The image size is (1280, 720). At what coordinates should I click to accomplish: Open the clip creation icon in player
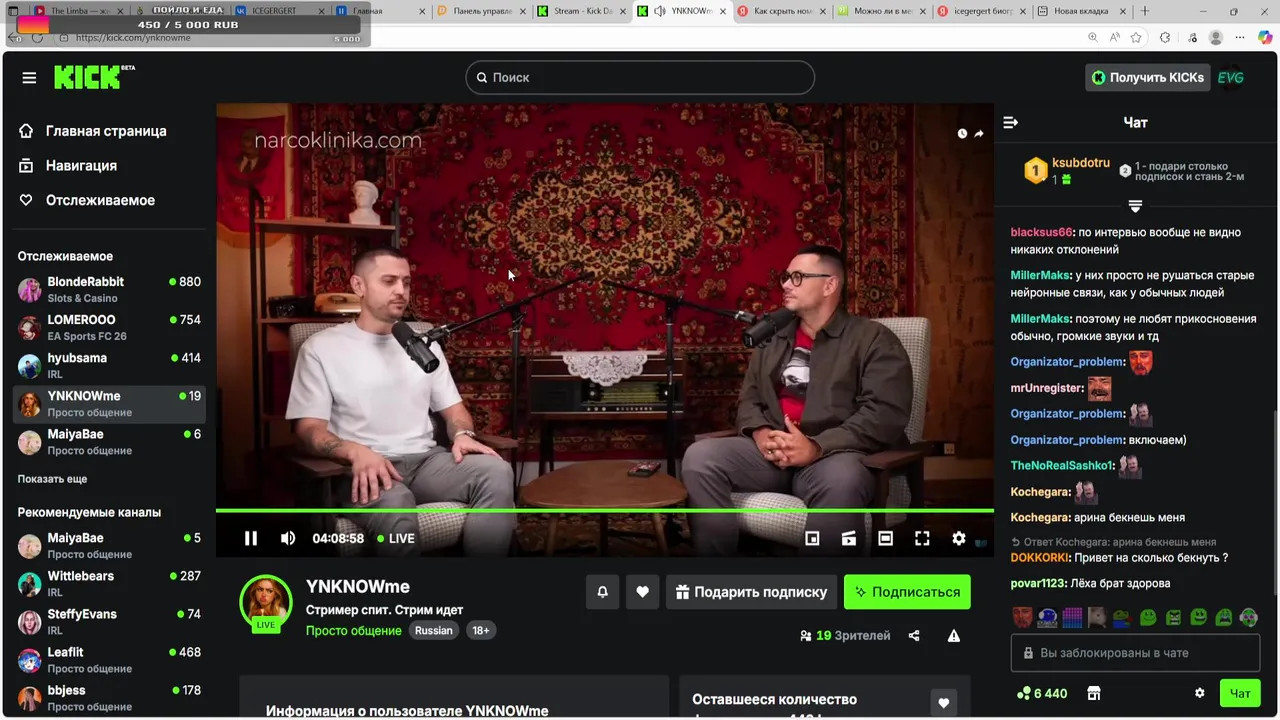(849, 538)
